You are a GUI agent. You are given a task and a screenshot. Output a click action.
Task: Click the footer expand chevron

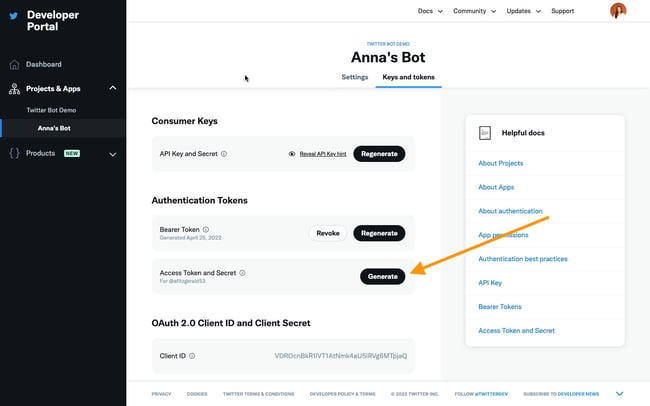619,394
